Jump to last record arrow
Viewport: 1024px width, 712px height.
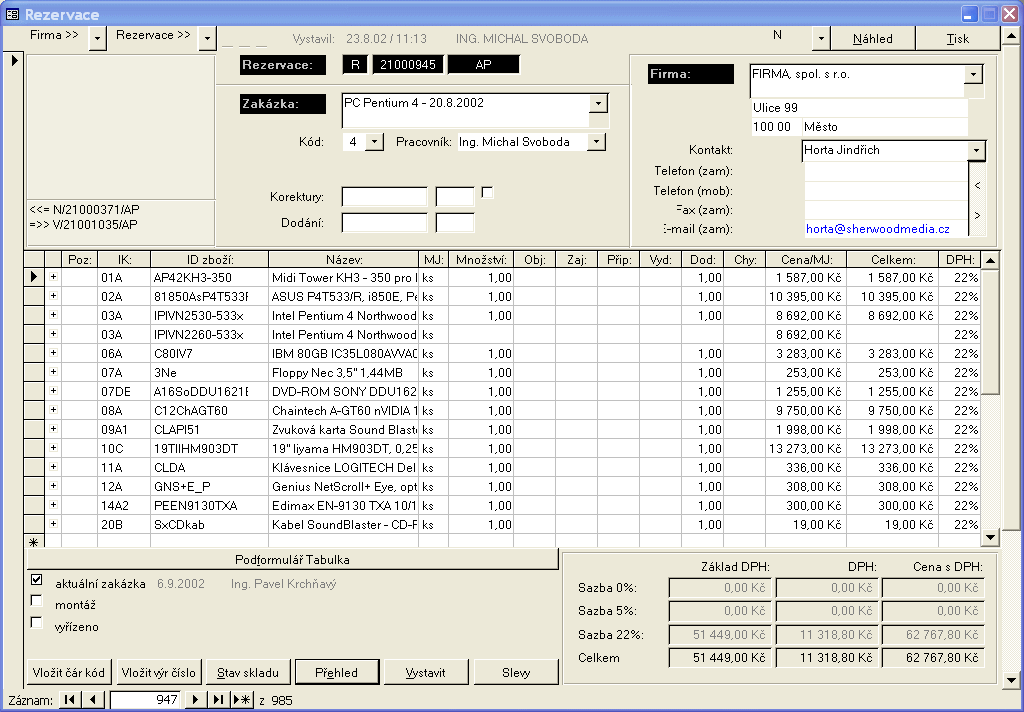(x=218, y=700)
